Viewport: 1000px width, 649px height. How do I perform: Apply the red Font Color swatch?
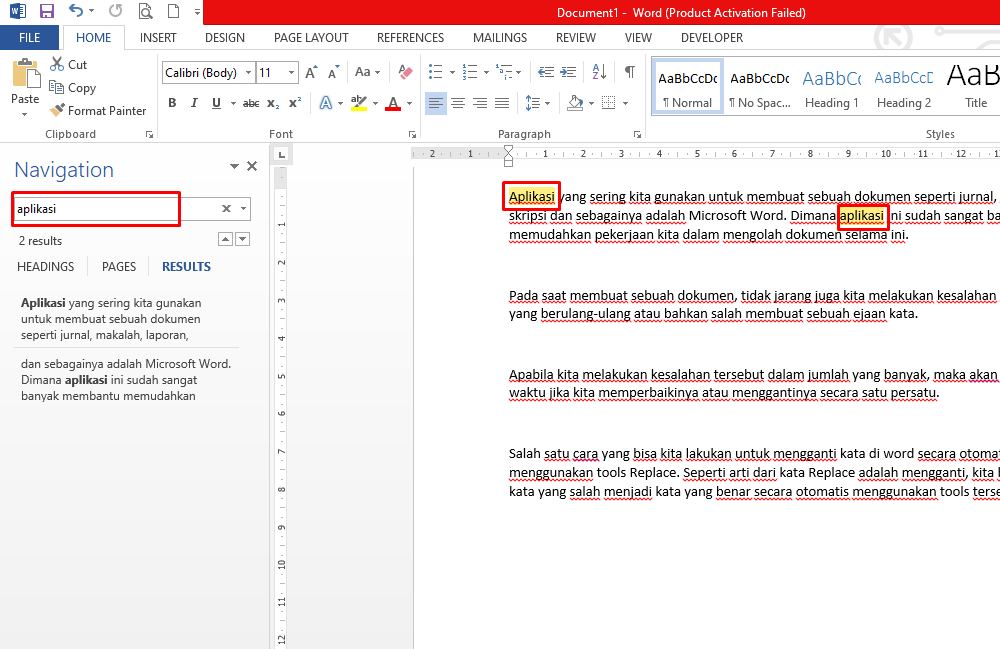click(394, 102)
